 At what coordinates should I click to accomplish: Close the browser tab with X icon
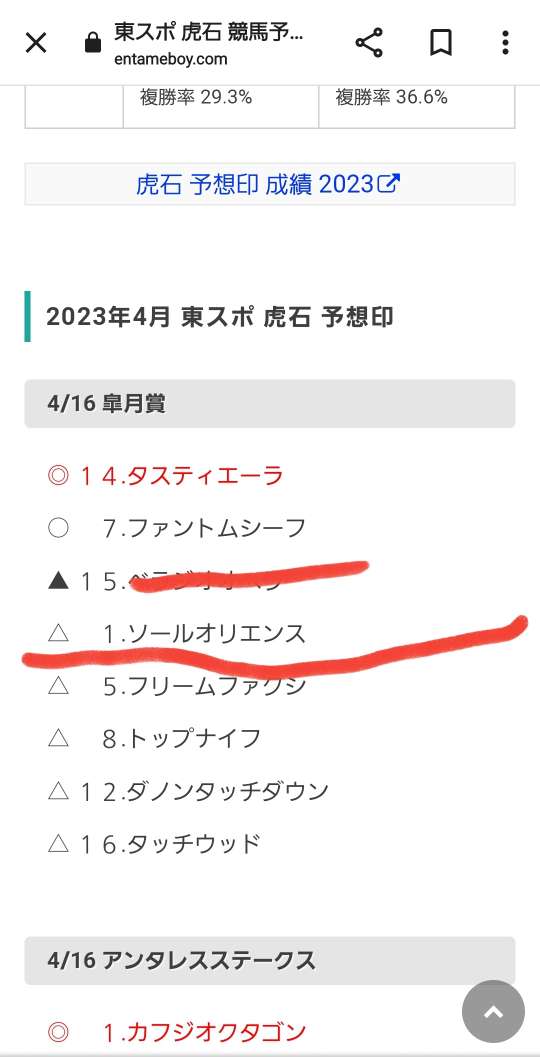click(36, 43)
